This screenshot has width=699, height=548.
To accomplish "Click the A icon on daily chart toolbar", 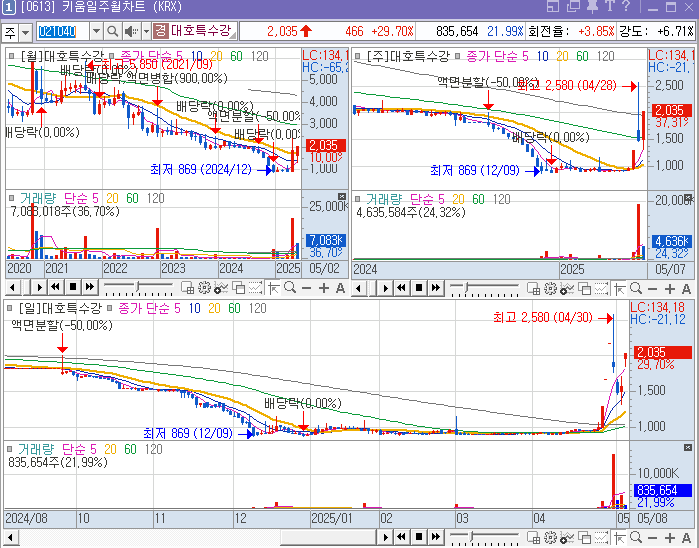I will [x=687, y=538].
